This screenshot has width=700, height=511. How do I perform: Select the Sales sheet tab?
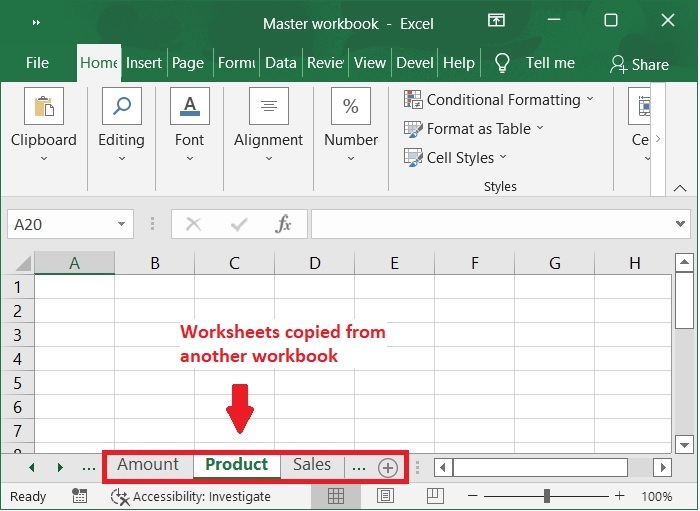click(312, 465)
